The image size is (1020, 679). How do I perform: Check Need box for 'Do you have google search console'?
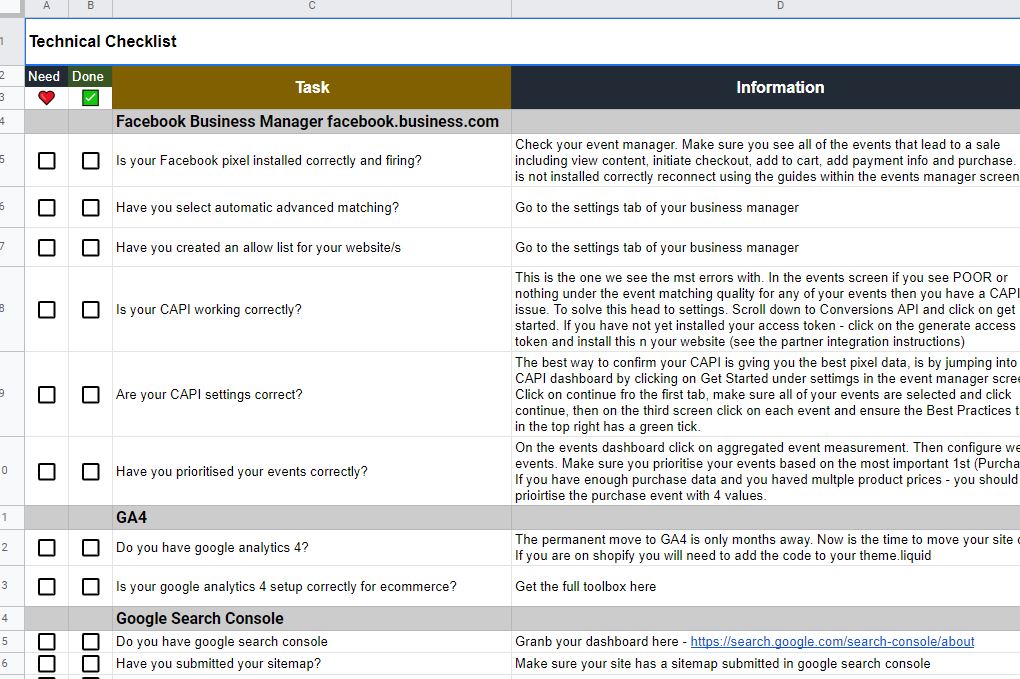(47, 642)
